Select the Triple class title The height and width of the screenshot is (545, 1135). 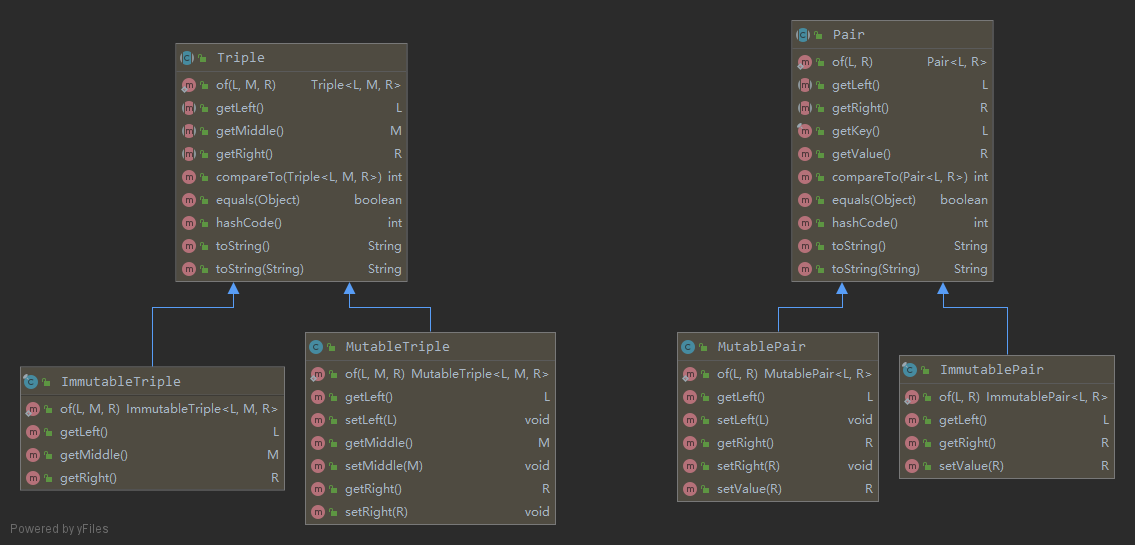[x=241, y=58]
